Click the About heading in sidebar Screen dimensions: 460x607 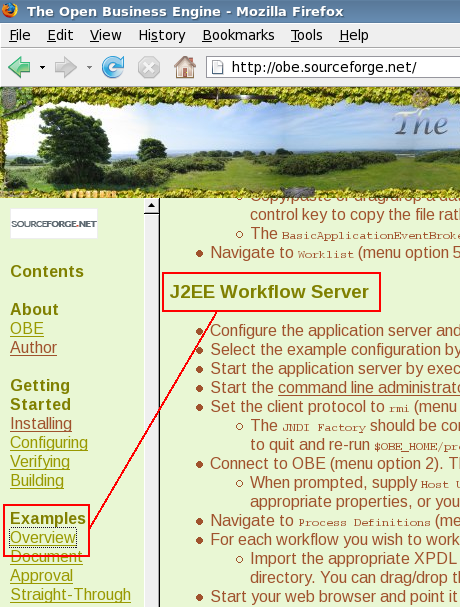coord(34,309)
